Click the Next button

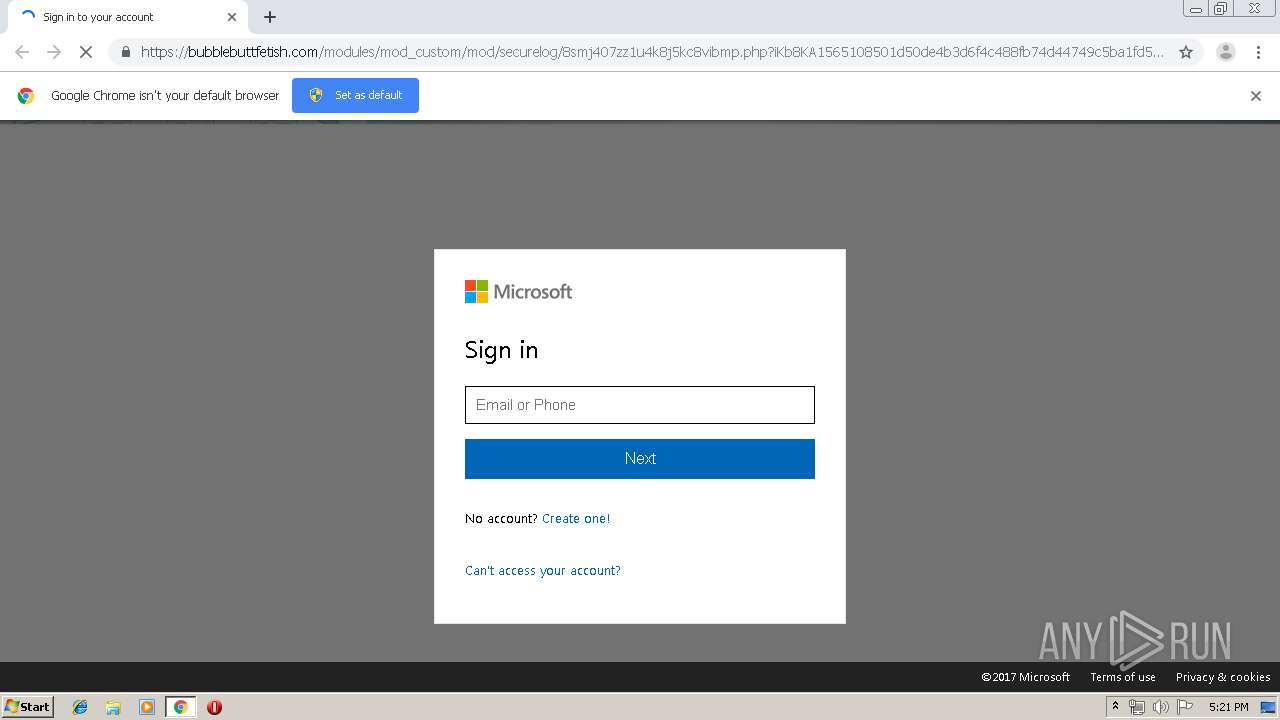click(x=640, y=459)
